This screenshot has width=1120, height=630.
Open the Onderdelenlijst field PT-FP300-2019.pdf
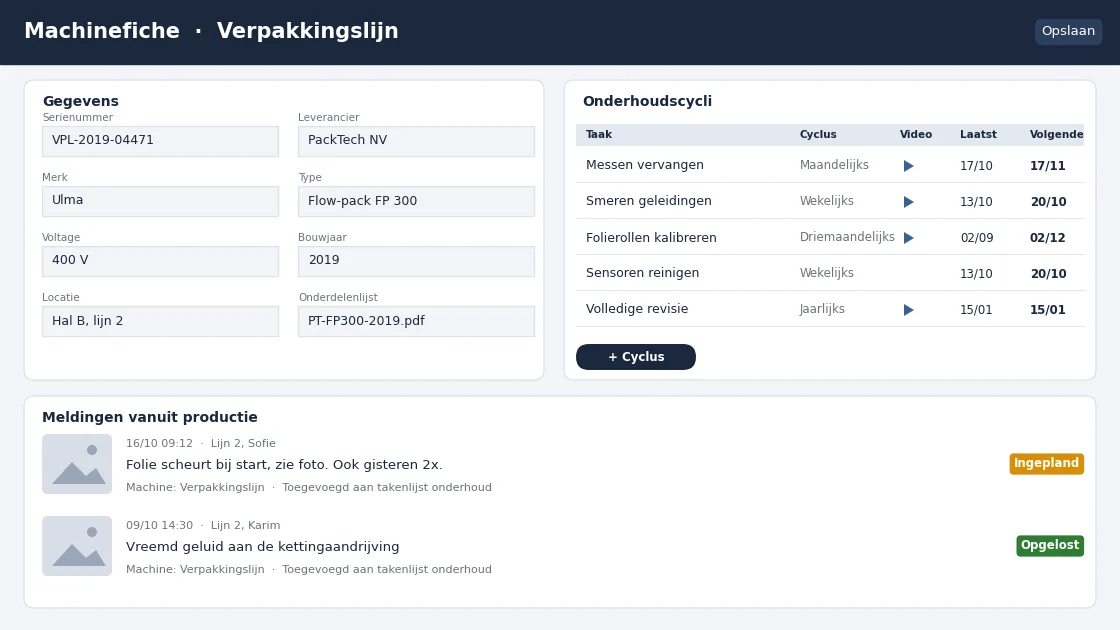[x=416, y=321]
